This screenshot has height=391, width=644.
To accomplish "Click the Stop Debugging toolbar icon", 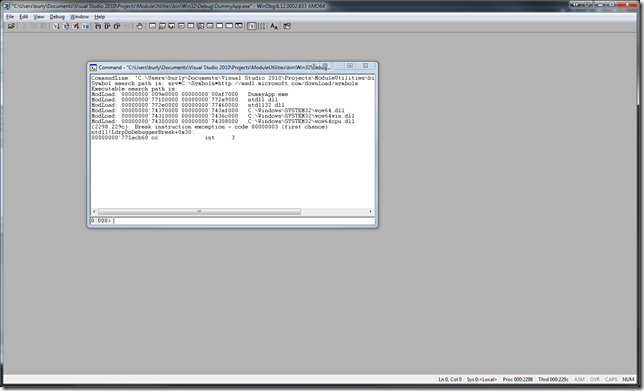I will click(76, 26).
